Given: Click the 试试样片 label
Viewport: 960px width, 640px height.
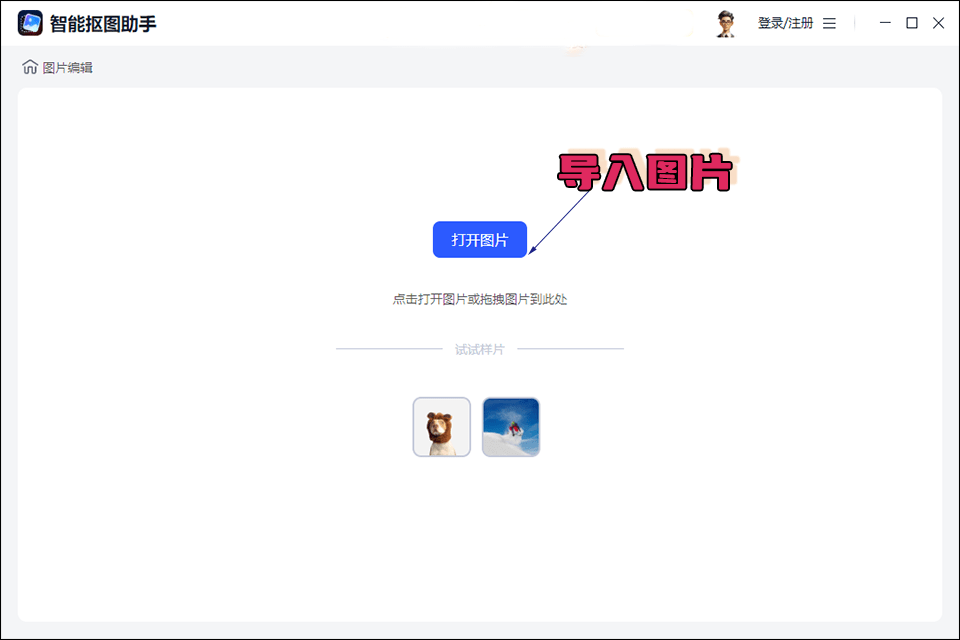Looking at the screenshot, I should pos(479,349).
